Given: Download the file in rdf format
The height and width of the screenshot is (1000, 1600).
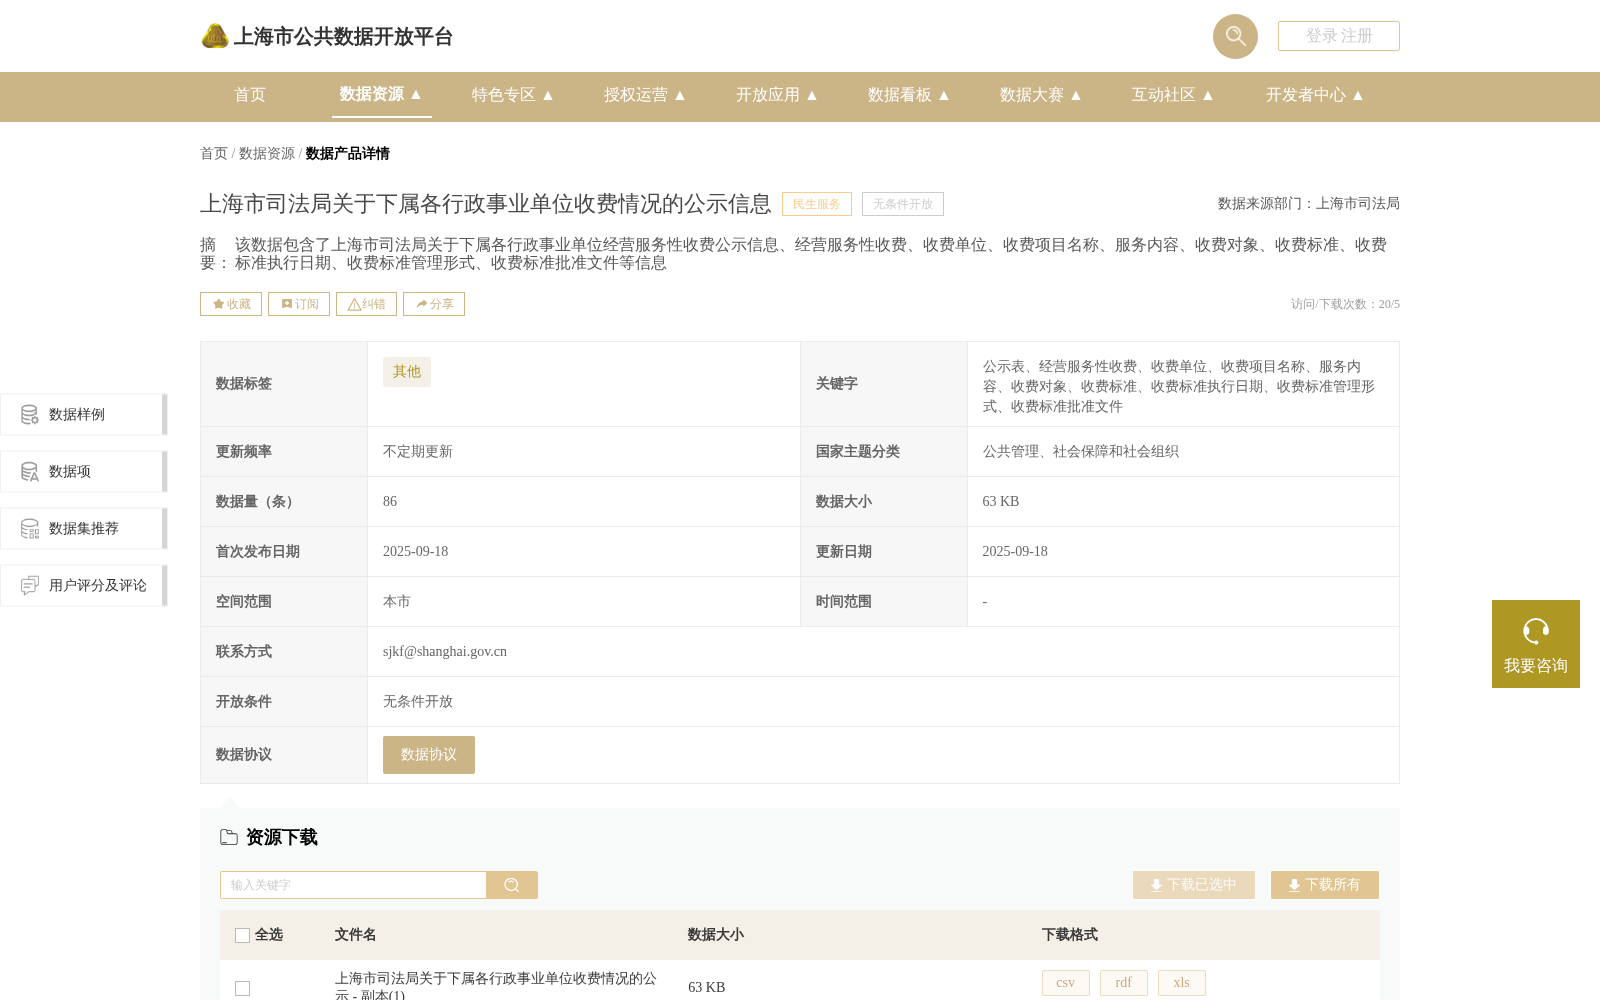Looking at the screenshot, I should [x=1124, y=983].
